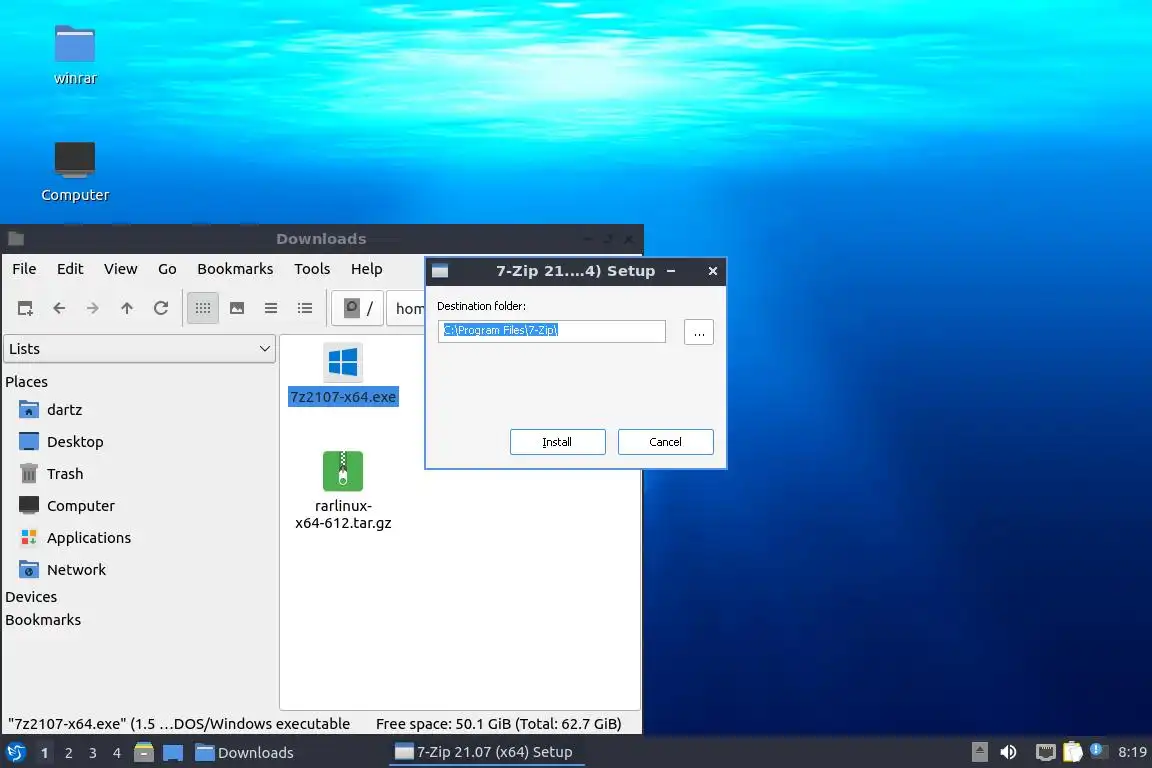Open the clipboard manager tray icon
Viewport: 1152px width, 768px height.
1073,752
